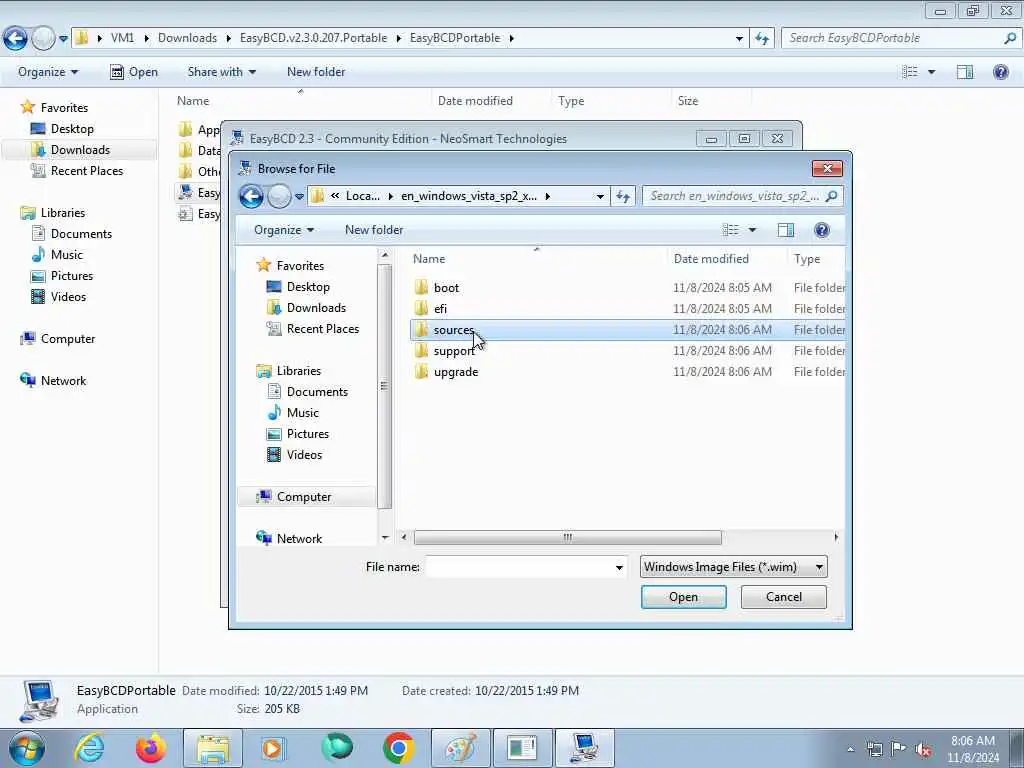Image resolution: width=1024 pixels, height=768 pixels.
Task: Open Explorer Organize menu
Action: pyautogui.click(x=48, y=72)
